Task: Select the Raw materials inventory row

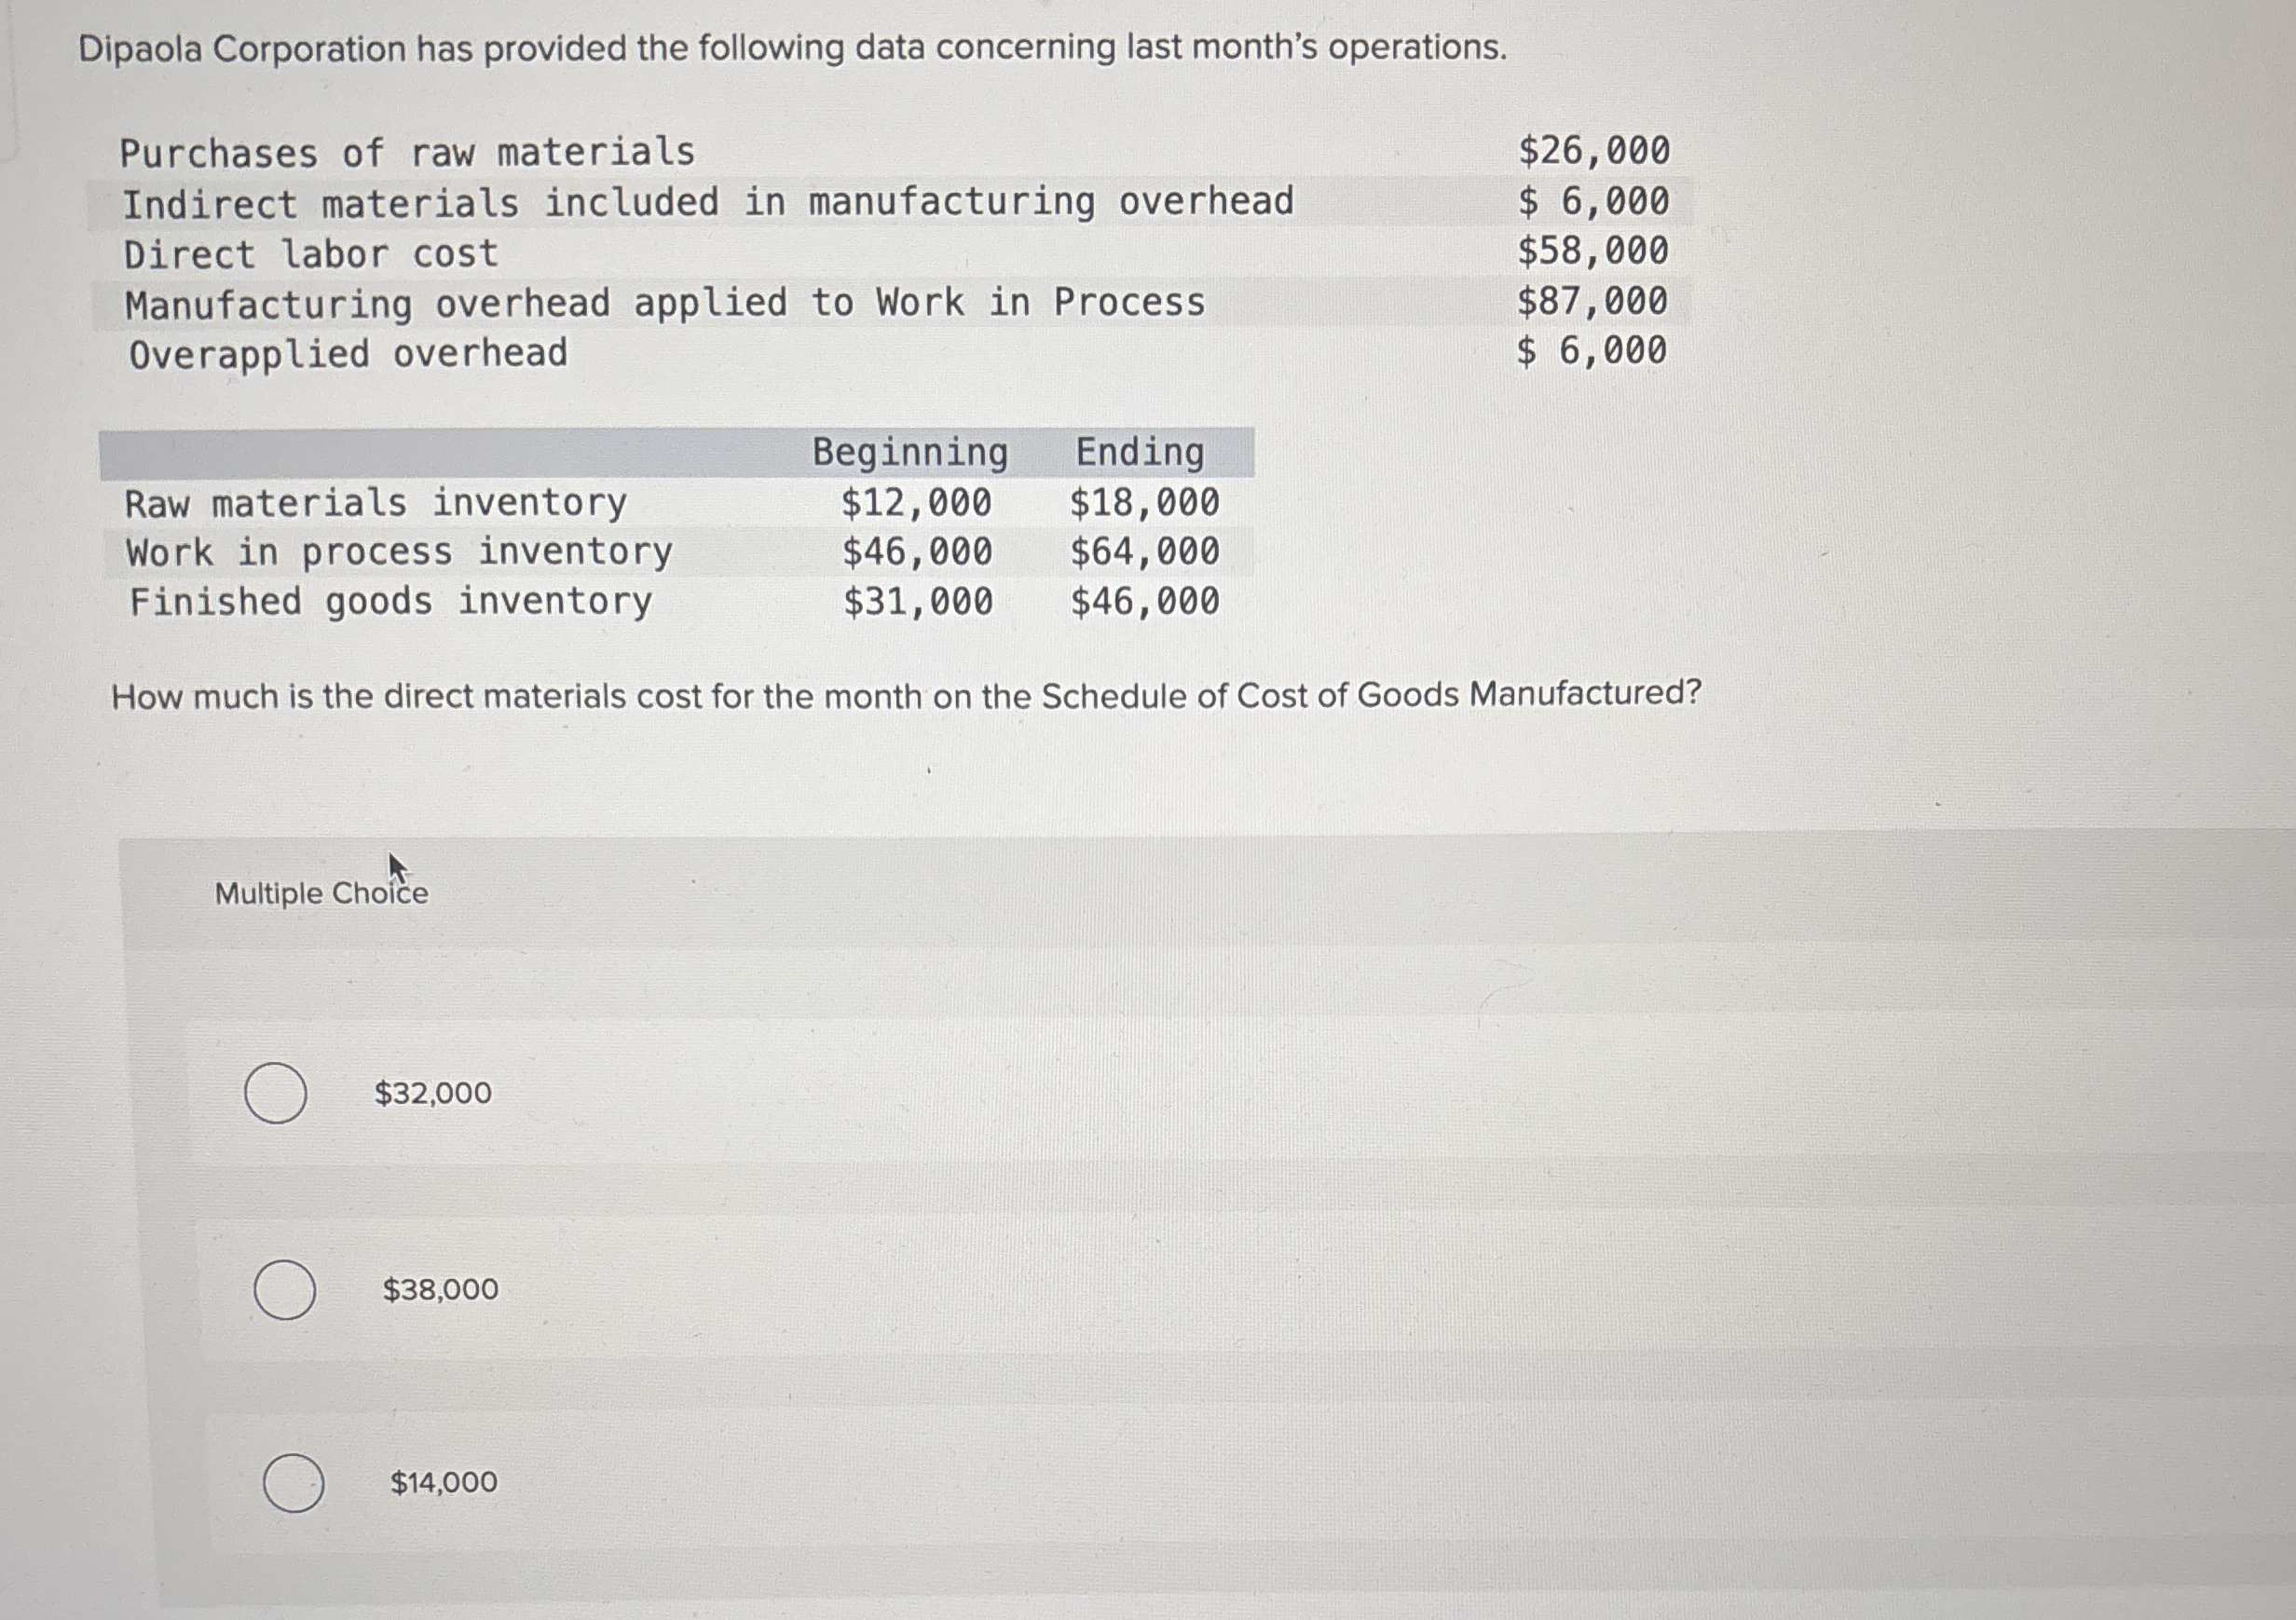Action: (374, 503)
